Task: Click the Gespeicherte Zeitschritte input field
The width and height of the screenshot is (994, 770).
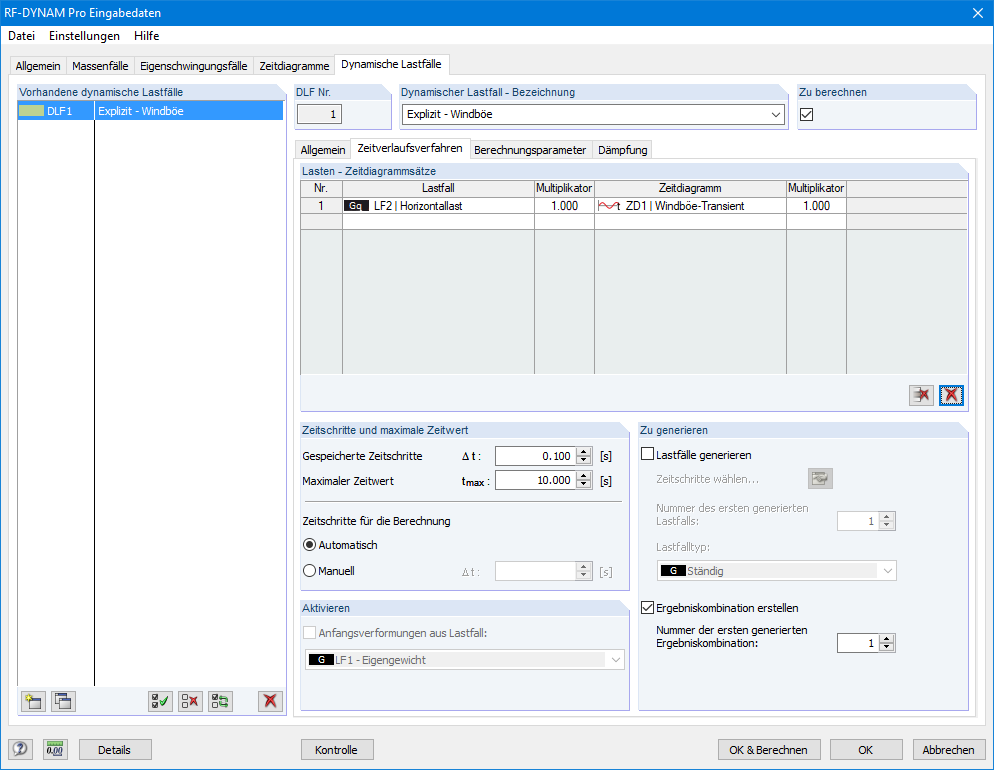Action: (535, 456)
